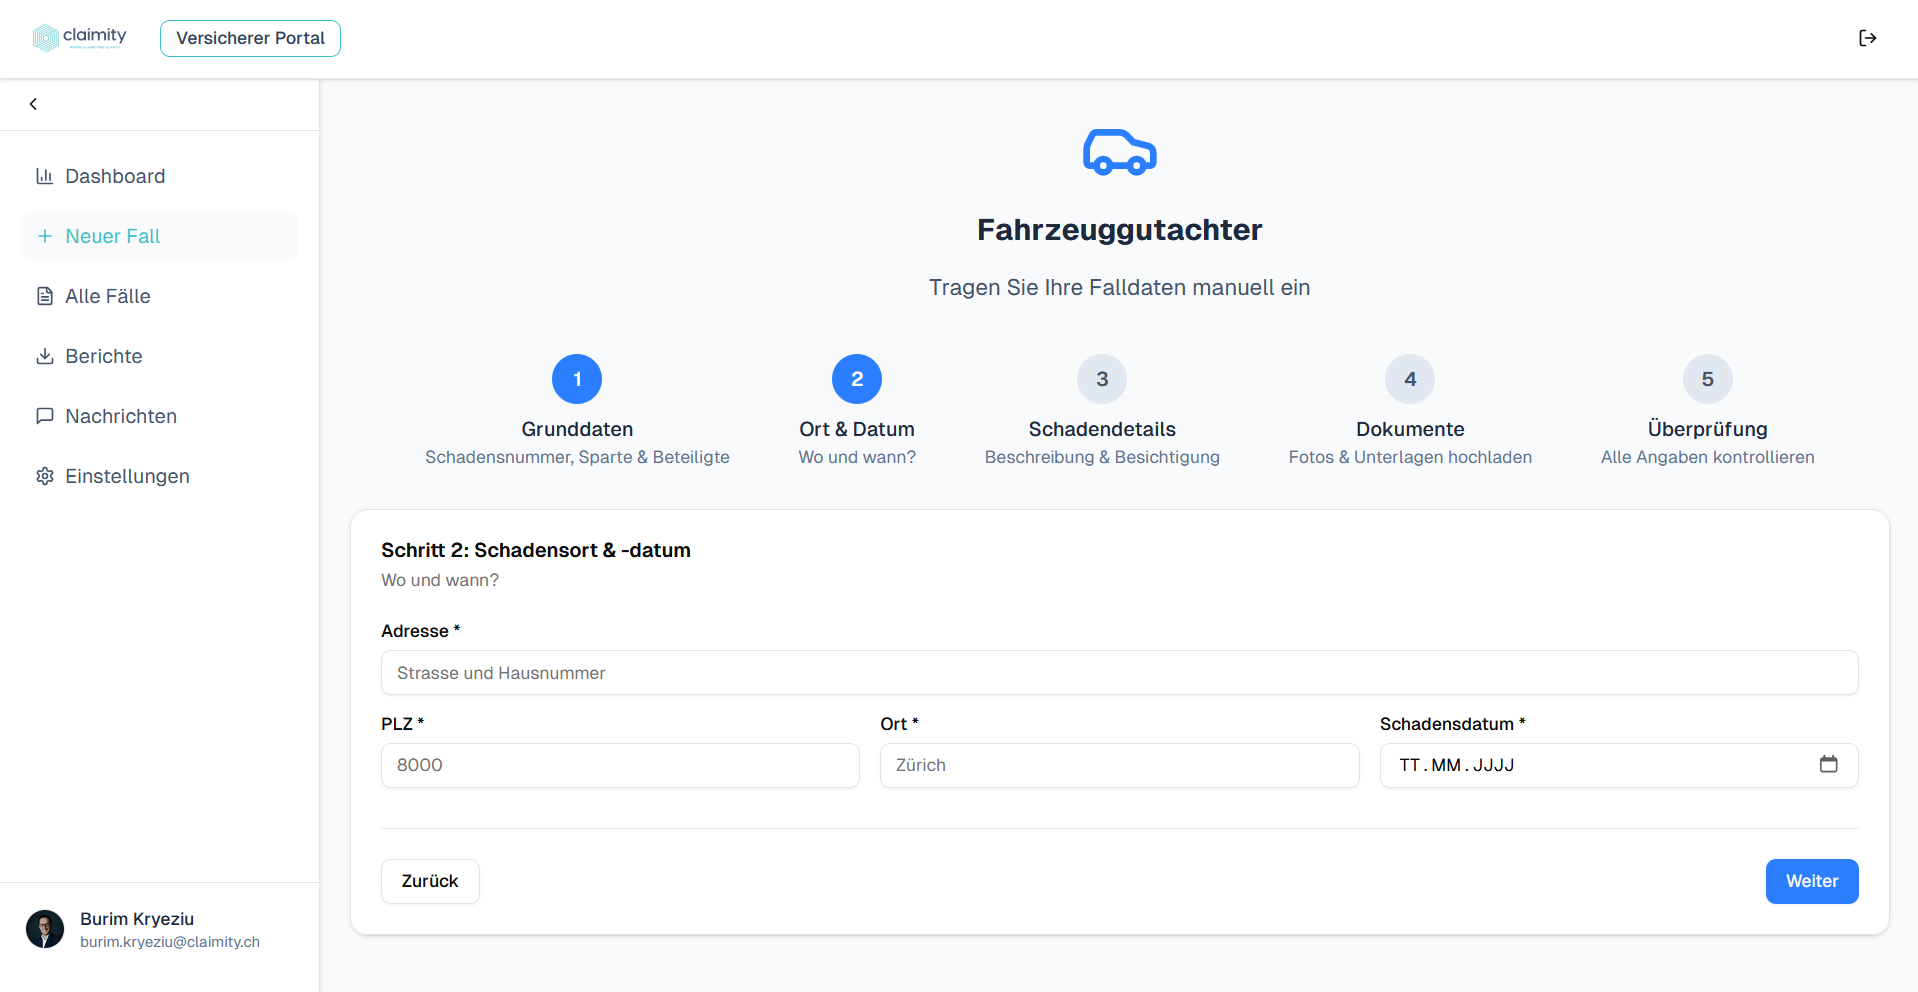Viewport: 1918px width, 992px height.
Task: Click the Einstellungen gear icon
Action: click(45, 476)
